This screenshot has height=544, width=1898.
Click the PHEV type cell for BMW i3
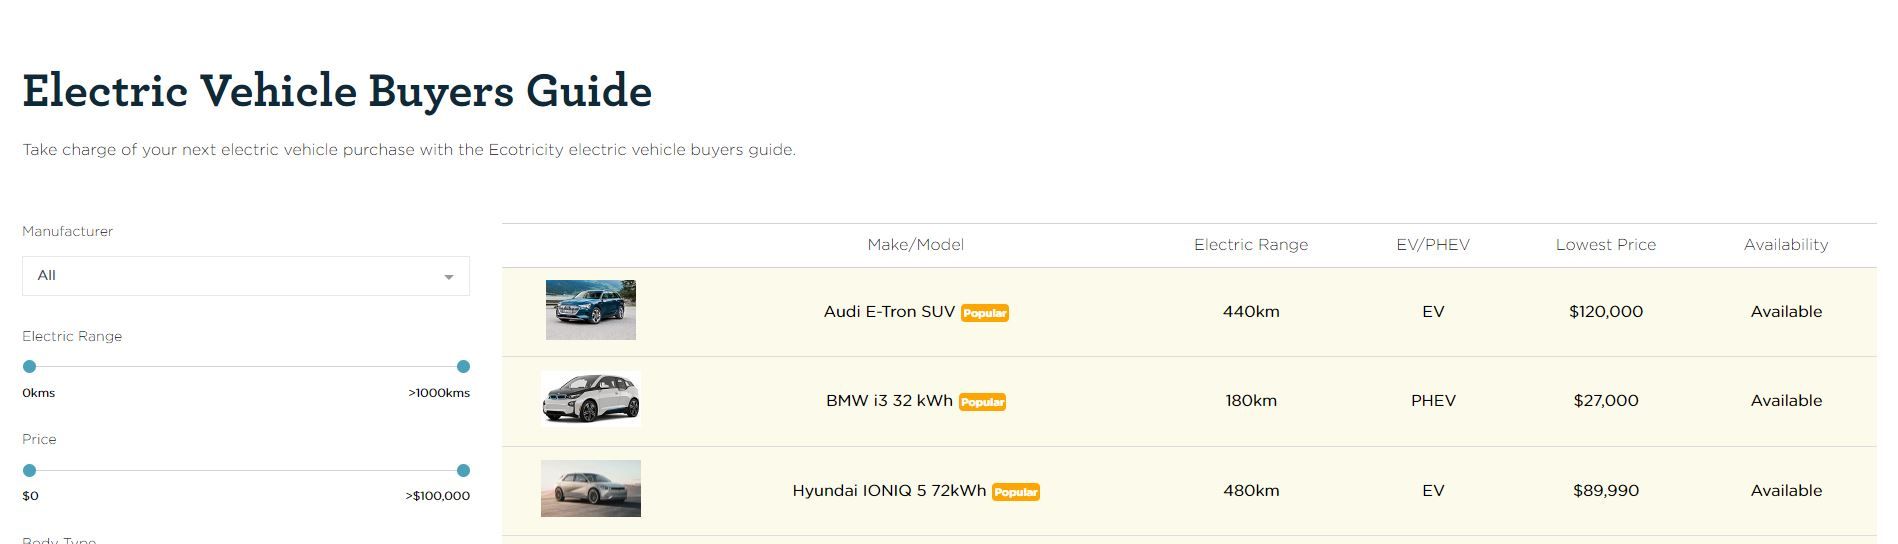coord(1433,401)
